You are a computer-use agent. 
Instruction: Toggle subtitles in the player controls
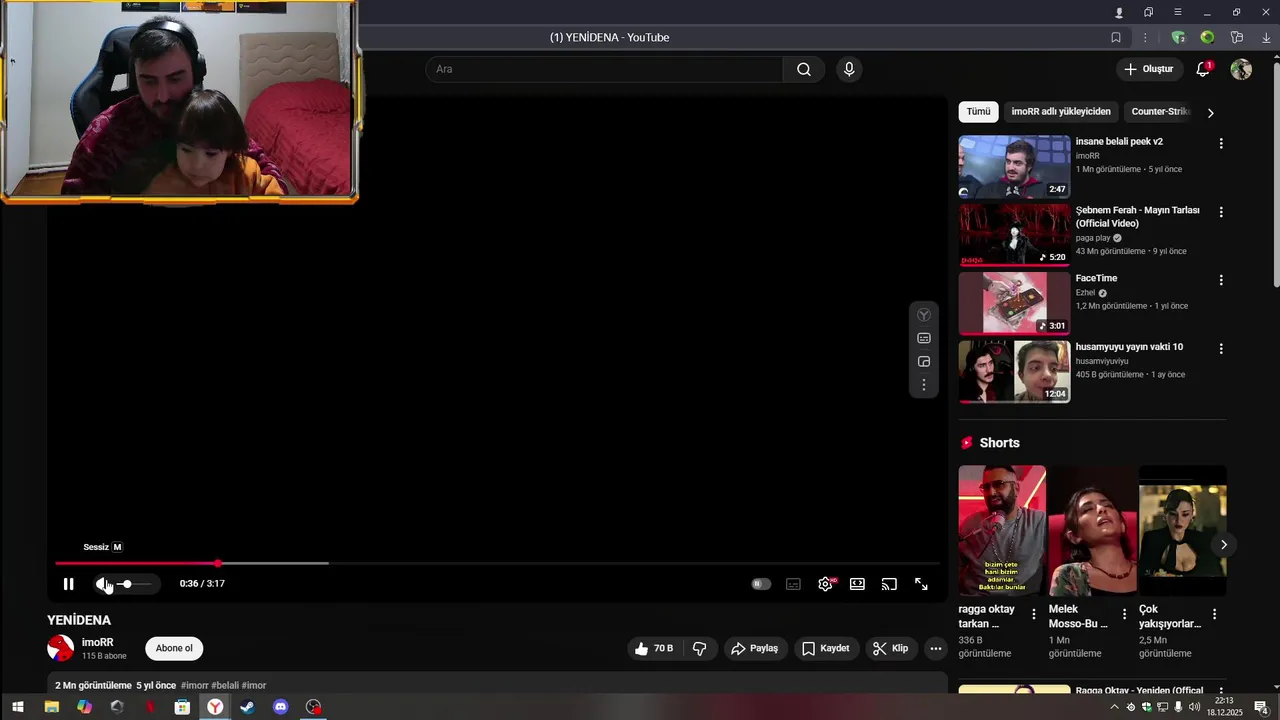[793, 584]
